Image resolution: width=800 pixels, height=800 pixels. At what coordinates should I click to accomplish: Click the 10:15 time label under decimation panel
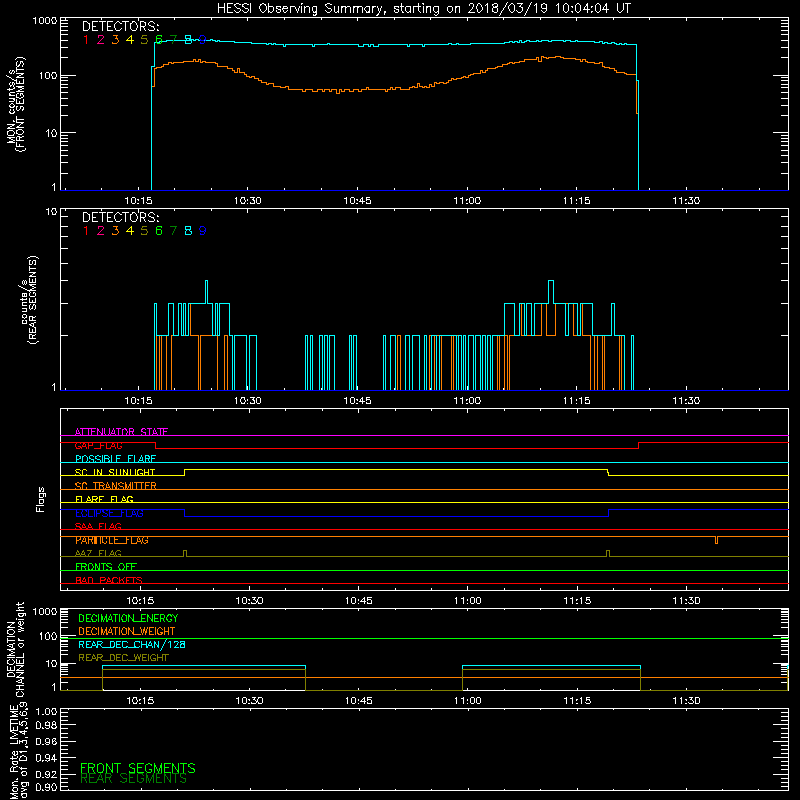coord(140,701)
